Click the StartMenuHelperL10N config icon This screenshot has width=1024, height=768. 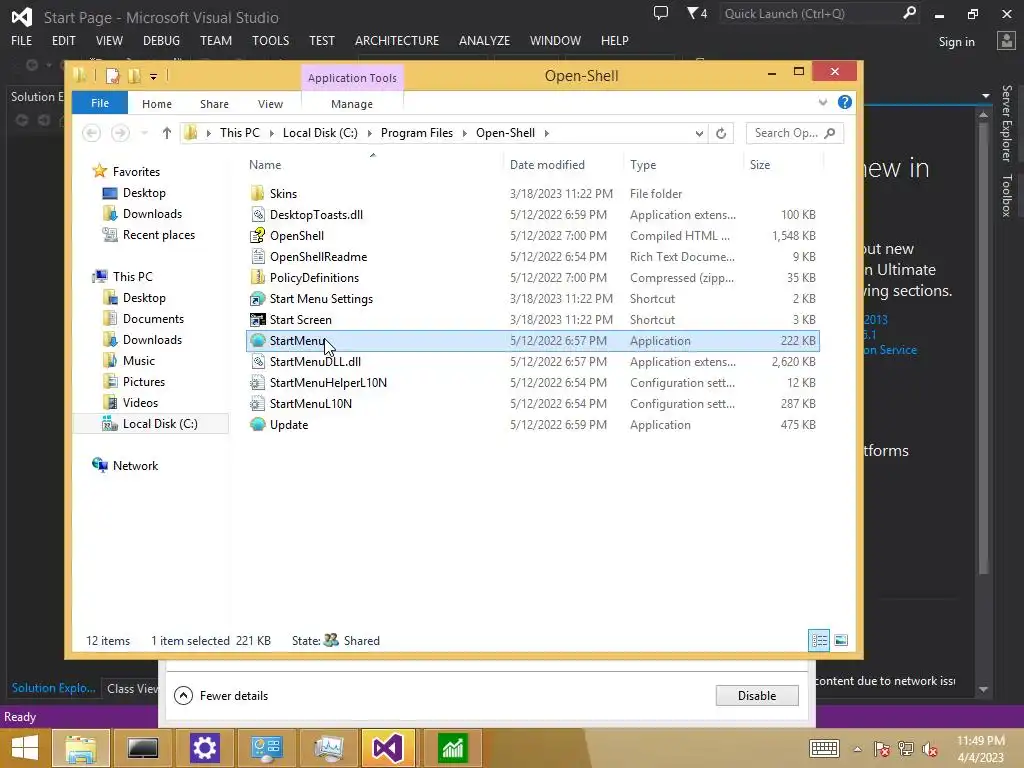tap(258, 383)
